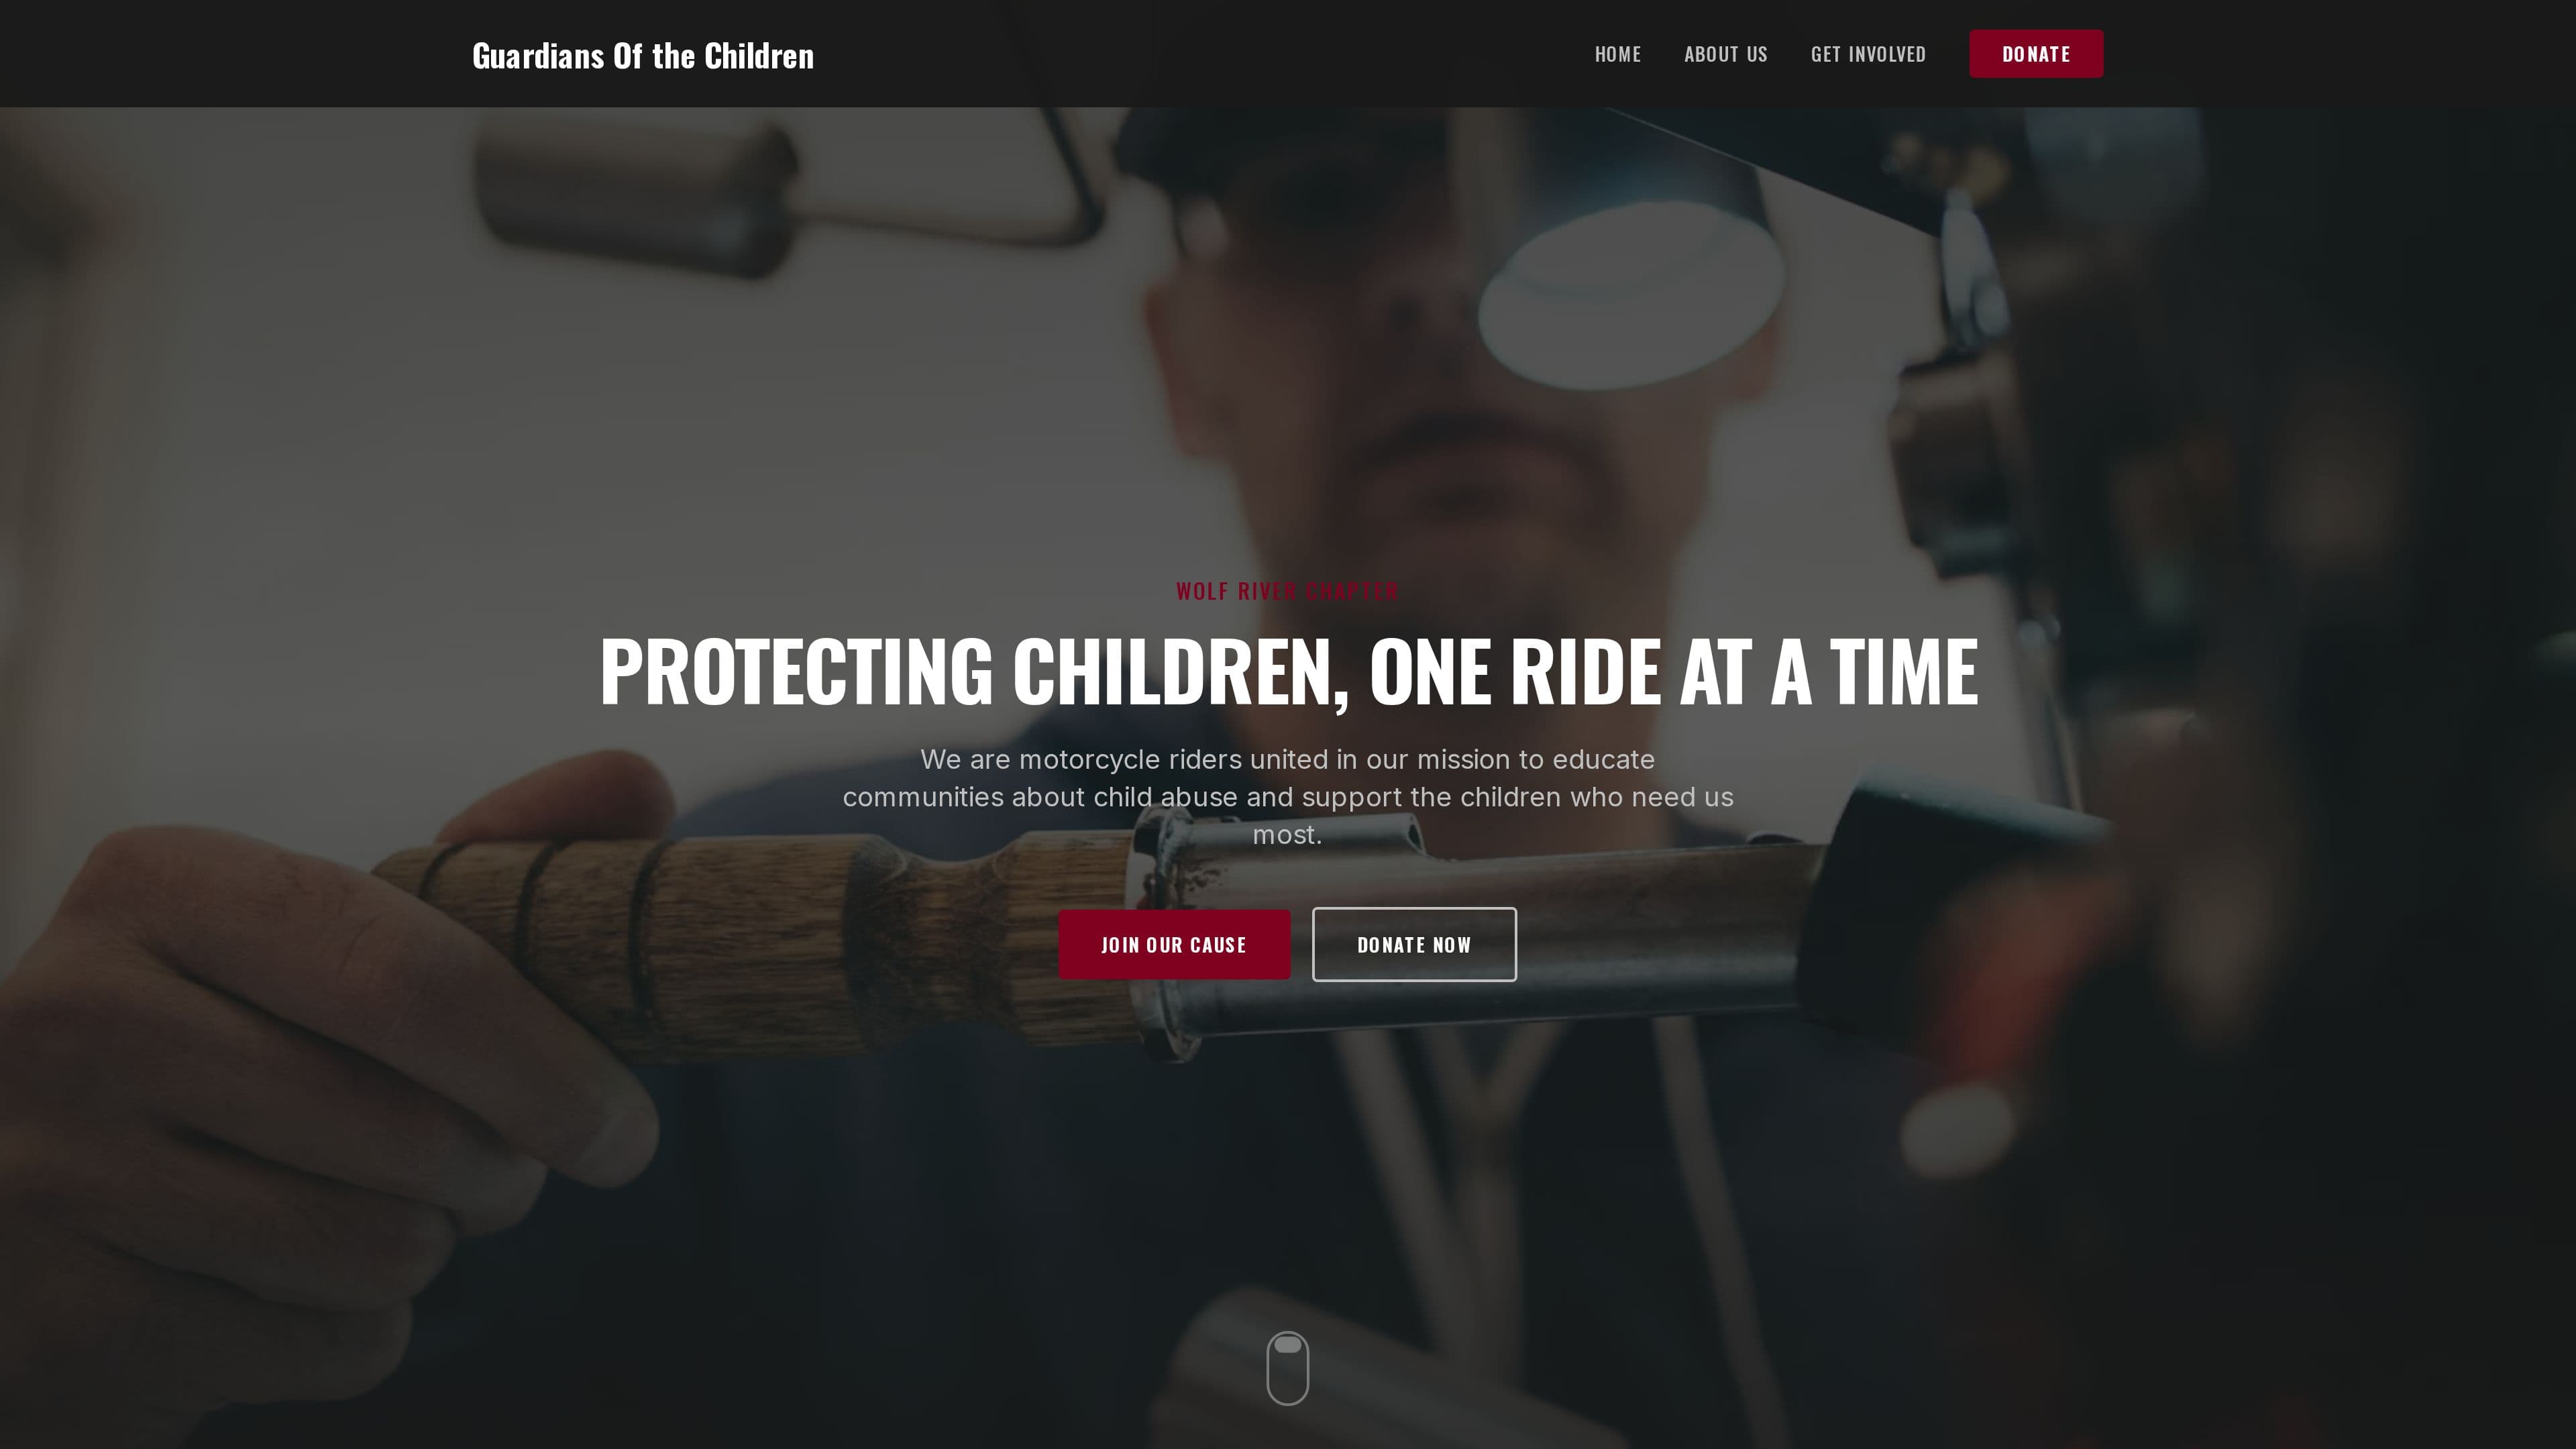Screen dimensions: 2576x1449
Task: Click the word CHILDREN in the headline
Action: [x=1181, y=672]
